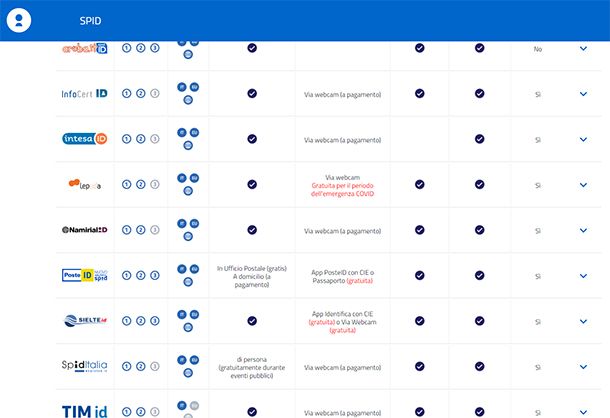Image resolution: width=610 pixels, height=418 pixels.
Task: Click 'Sì' value in Poste ID row
Action: tap(538, 276)
